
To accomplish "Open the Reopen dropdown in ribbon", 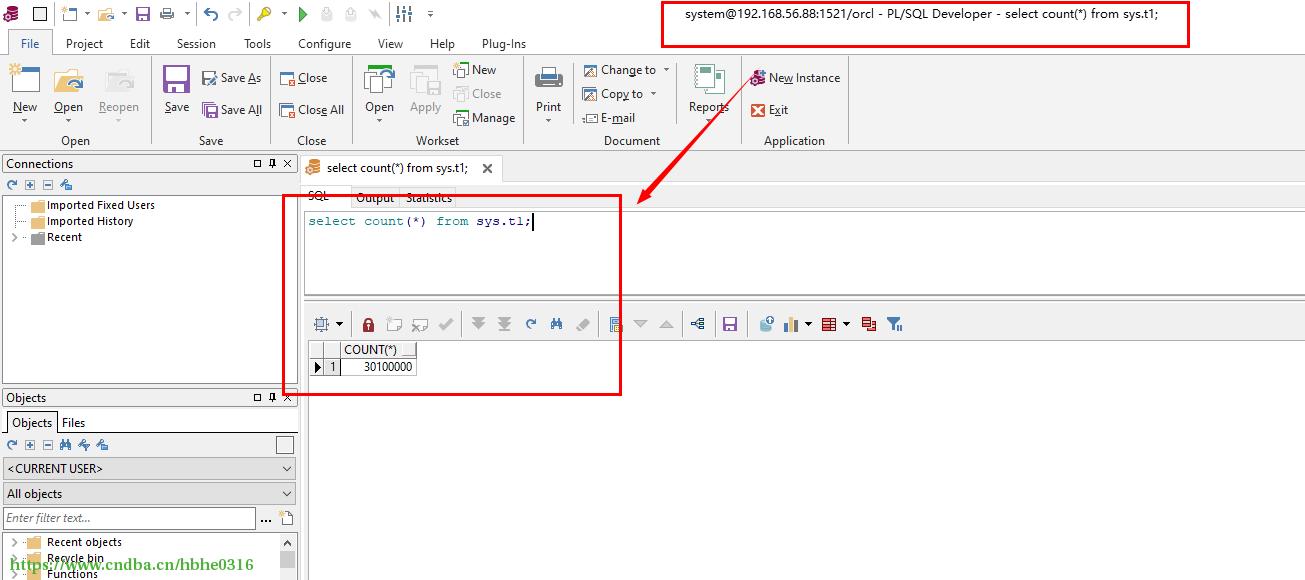I will (118, 121).
